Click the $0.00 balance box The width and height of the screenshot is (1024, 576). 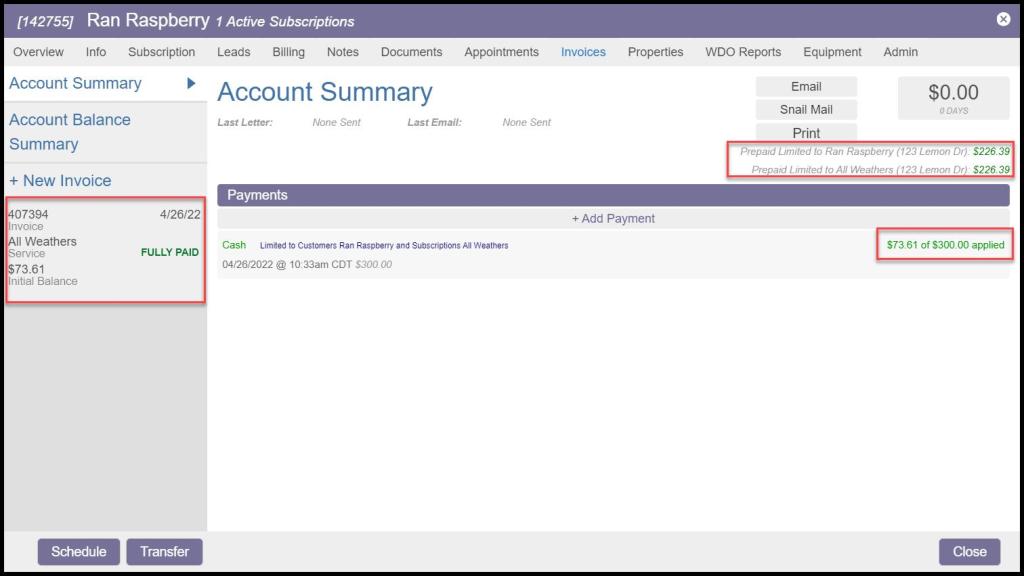point(953,98)
